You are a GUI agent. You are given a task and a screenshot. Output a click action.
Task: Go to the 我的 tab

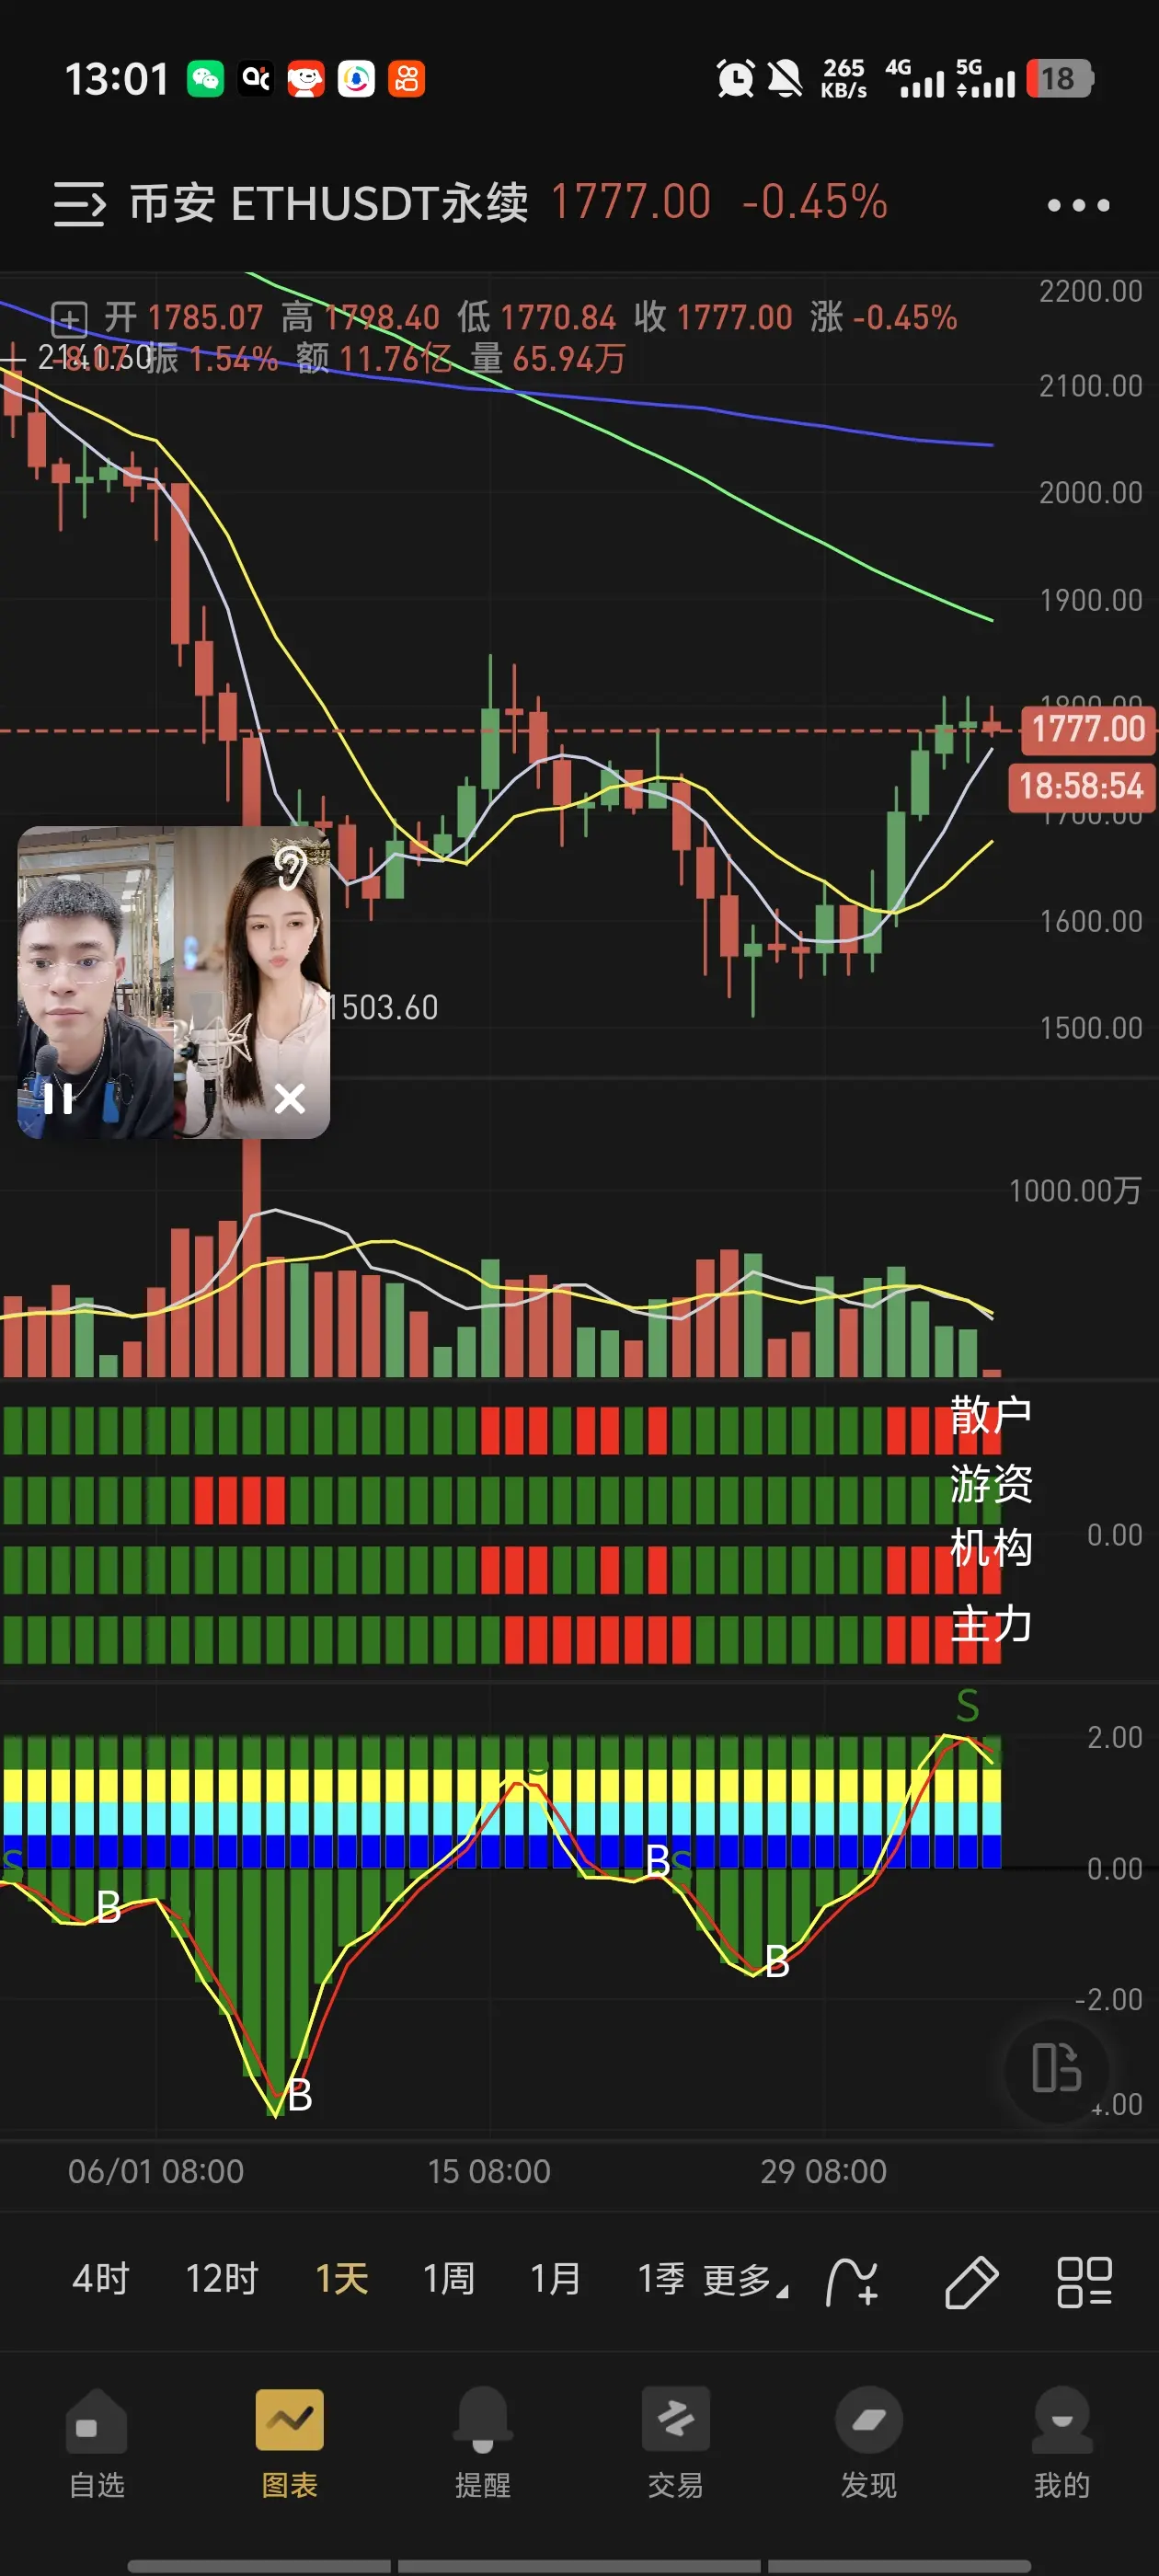click(1061, 2443)
